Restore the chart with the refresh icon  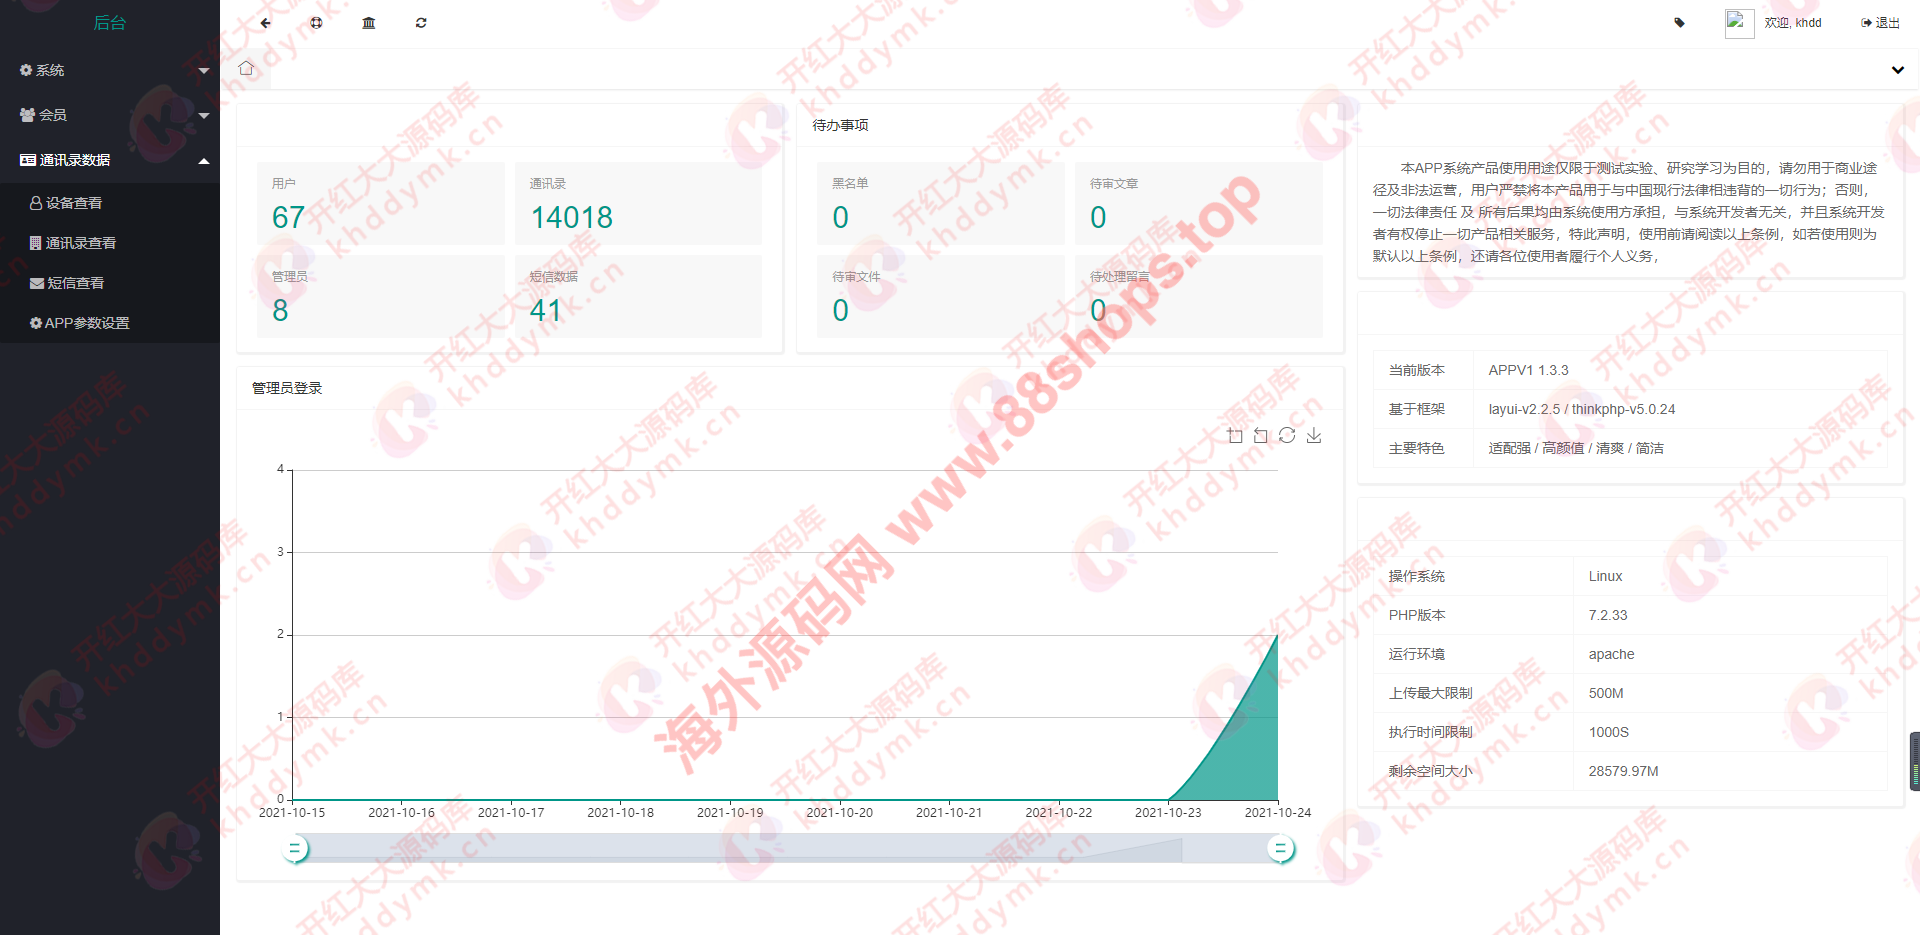[x=1287, y=436]
